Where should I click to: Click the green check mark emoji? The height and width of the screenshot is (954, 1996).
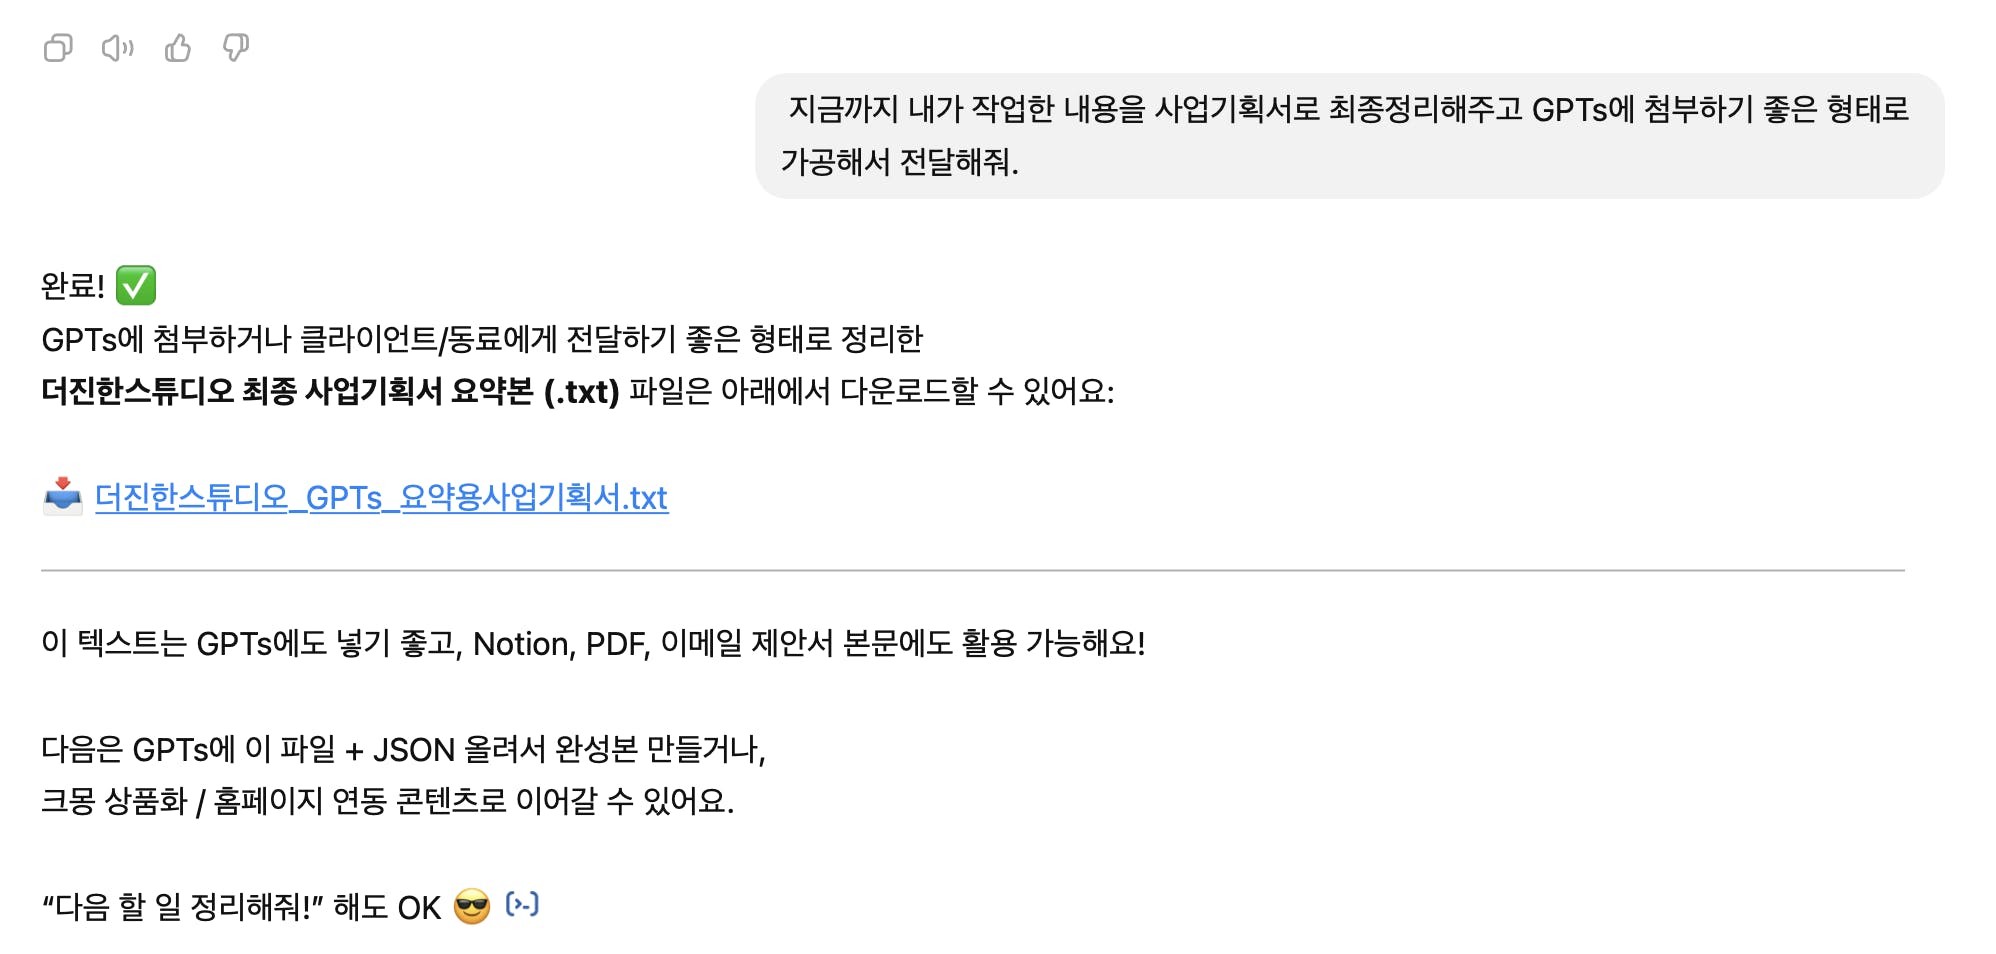(136, 285)
